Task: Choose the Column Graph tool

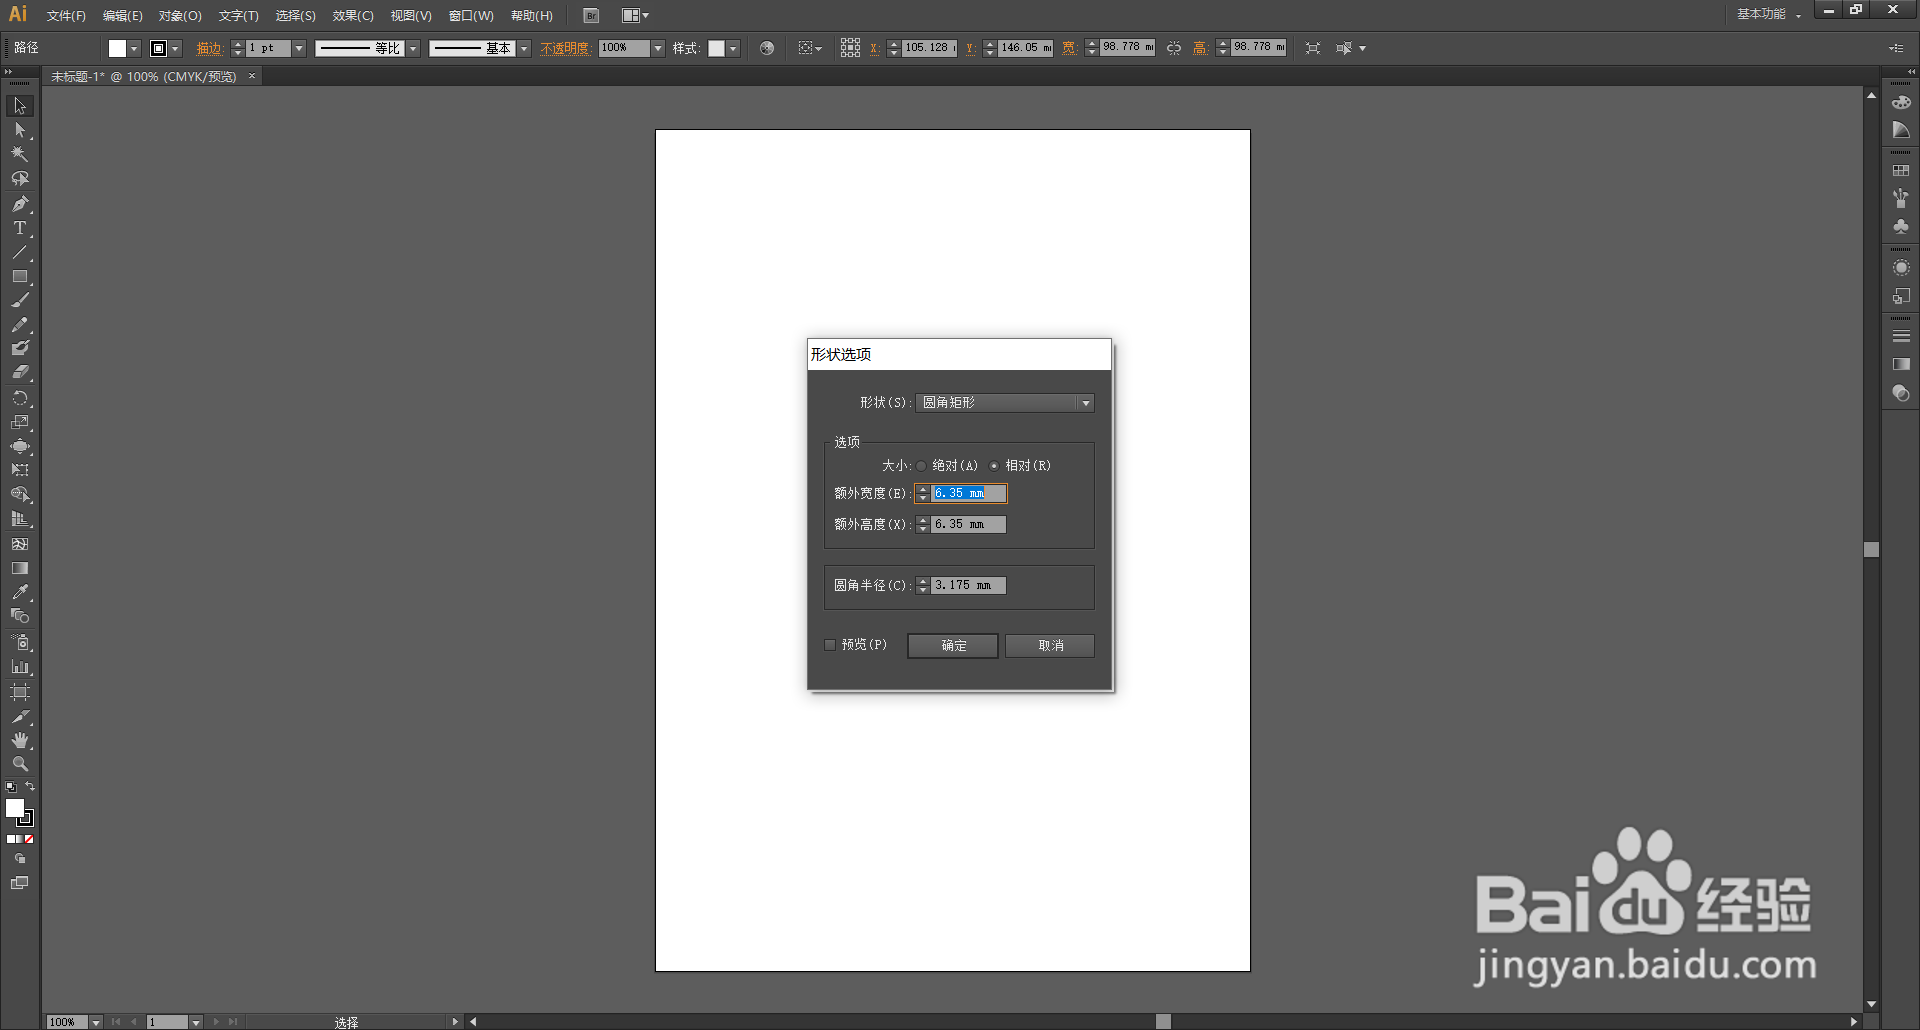Action: 20,667
